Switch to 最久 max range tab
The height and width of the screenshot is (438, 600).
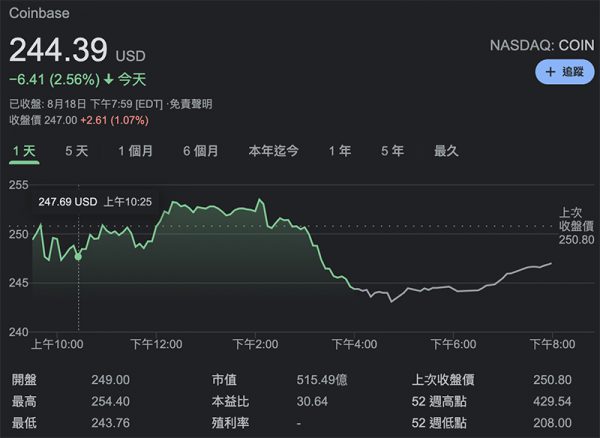[446, 151]
